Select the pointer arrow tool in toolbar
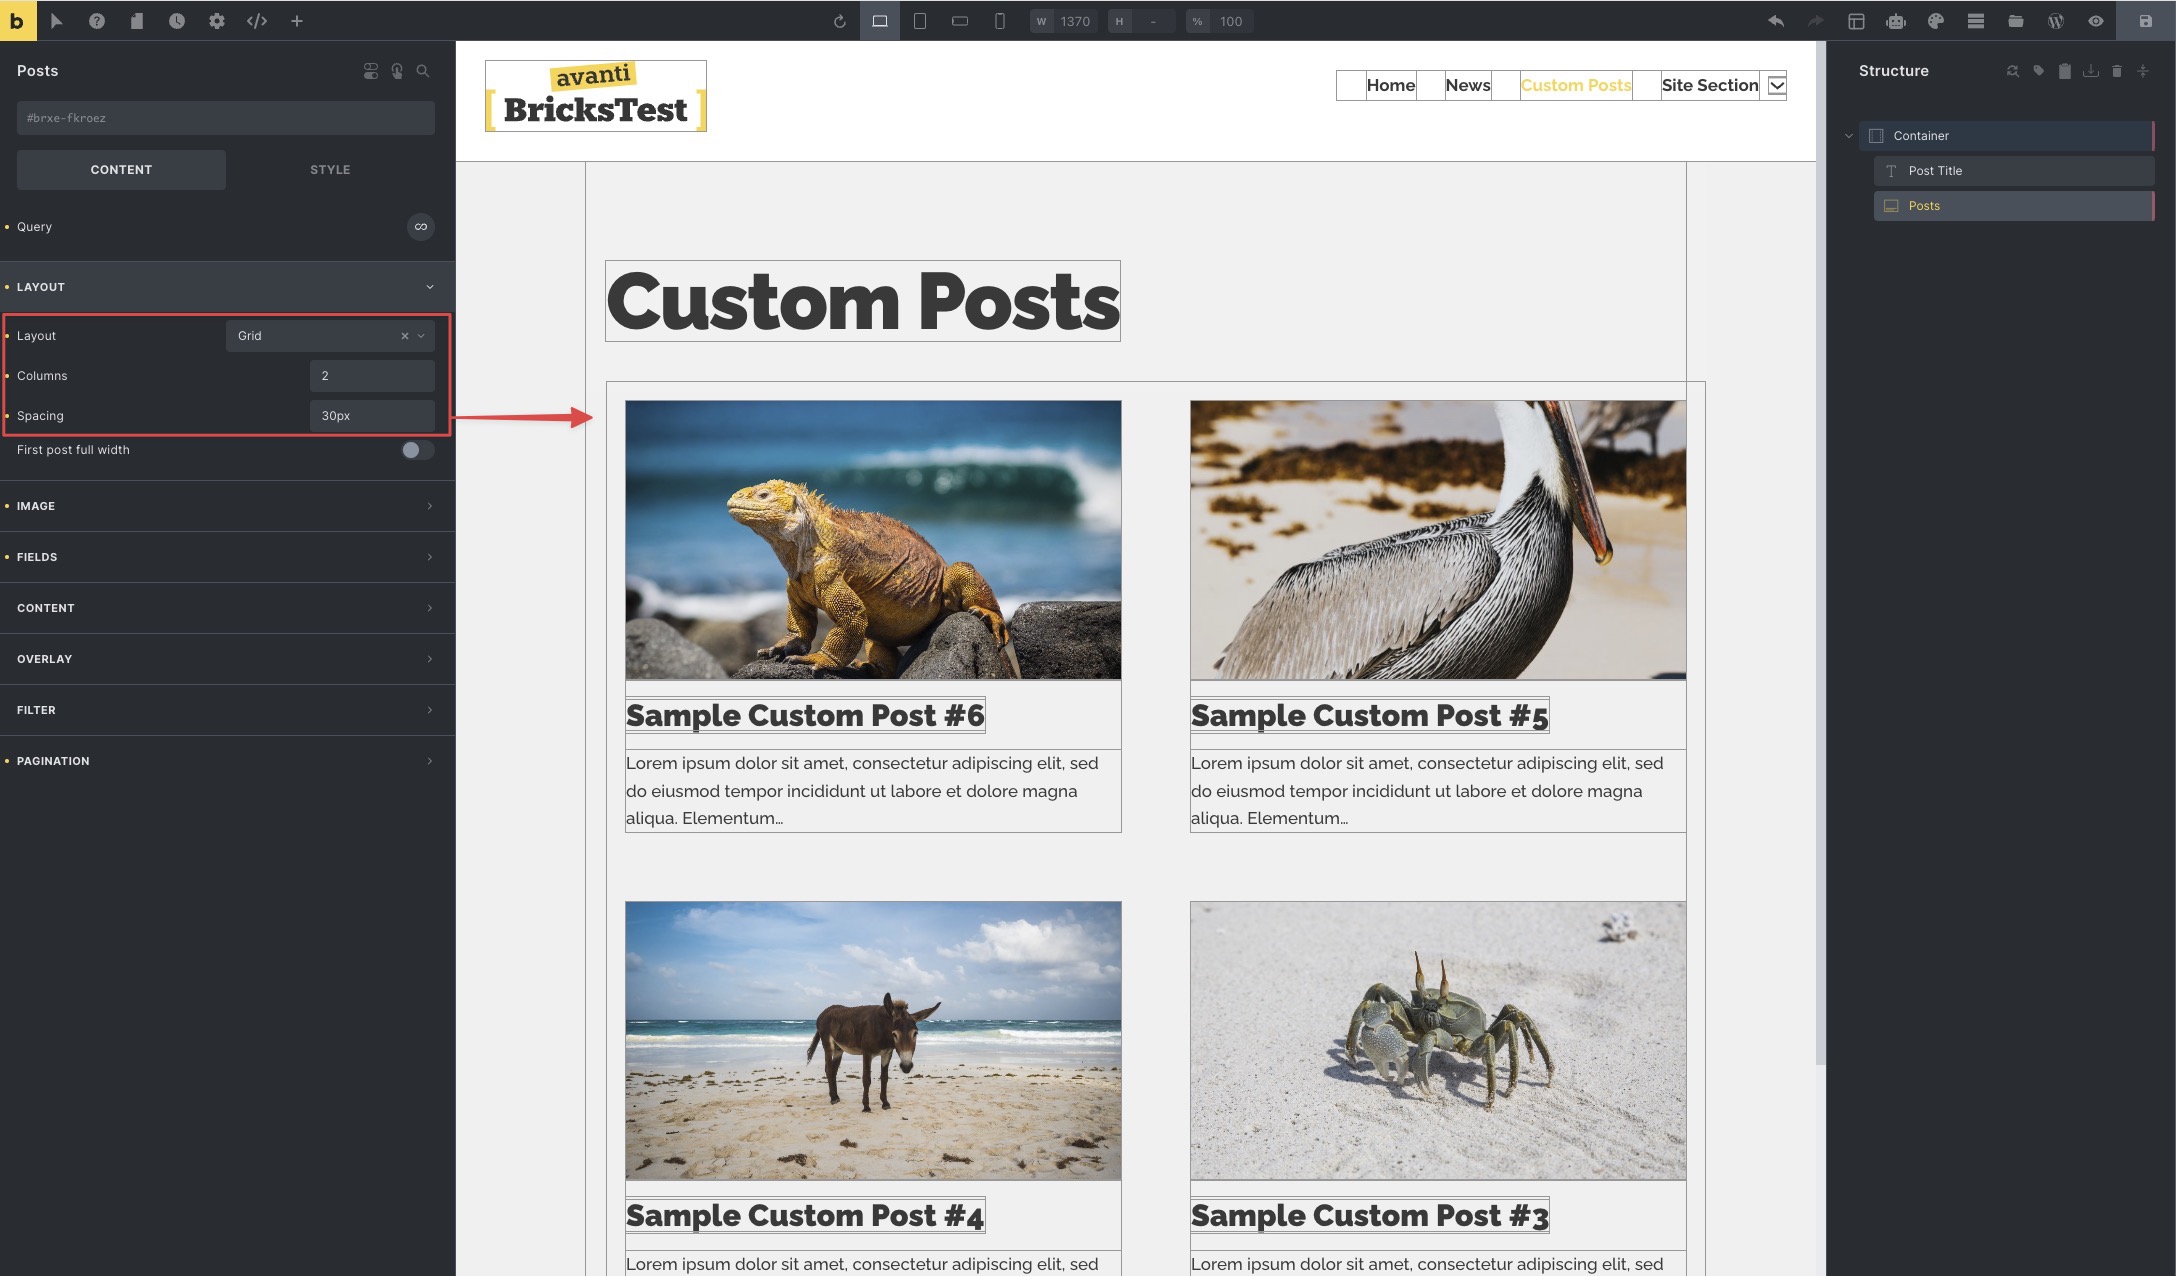Viewport: 2176px width, 1276px height. coord(57,21)
